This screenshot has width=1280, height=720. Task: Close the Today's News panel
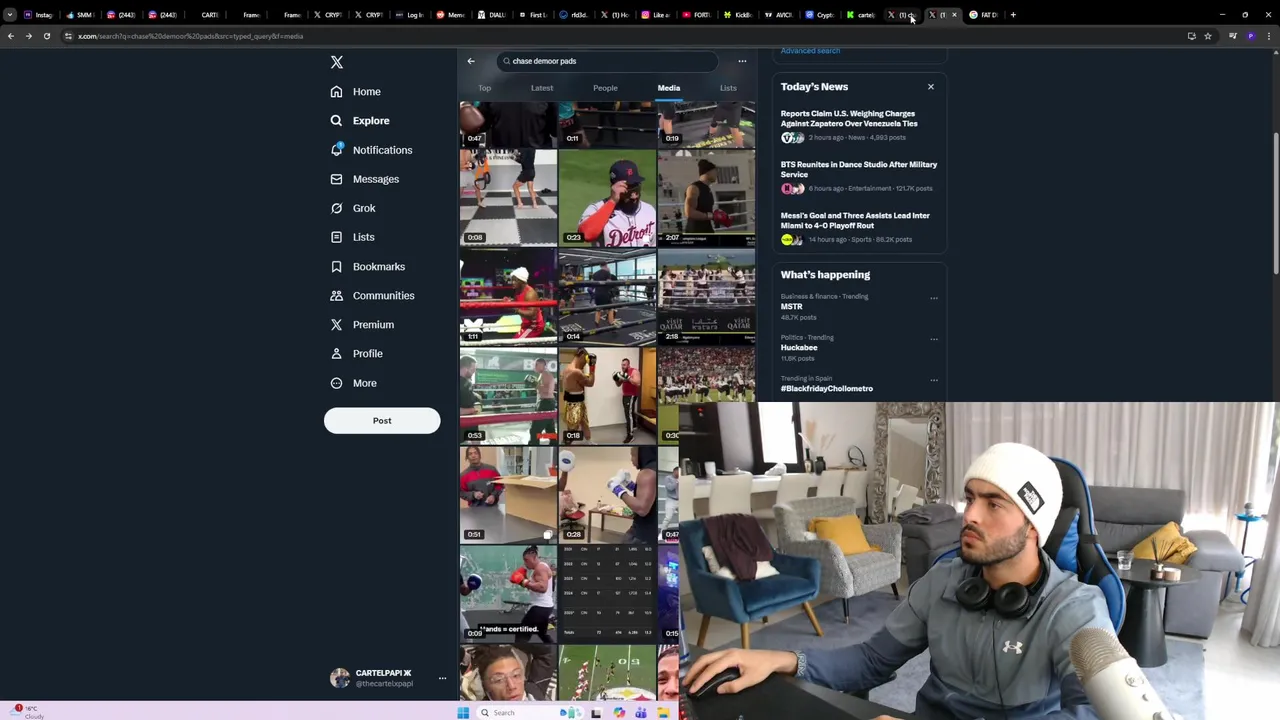point(931,87)
